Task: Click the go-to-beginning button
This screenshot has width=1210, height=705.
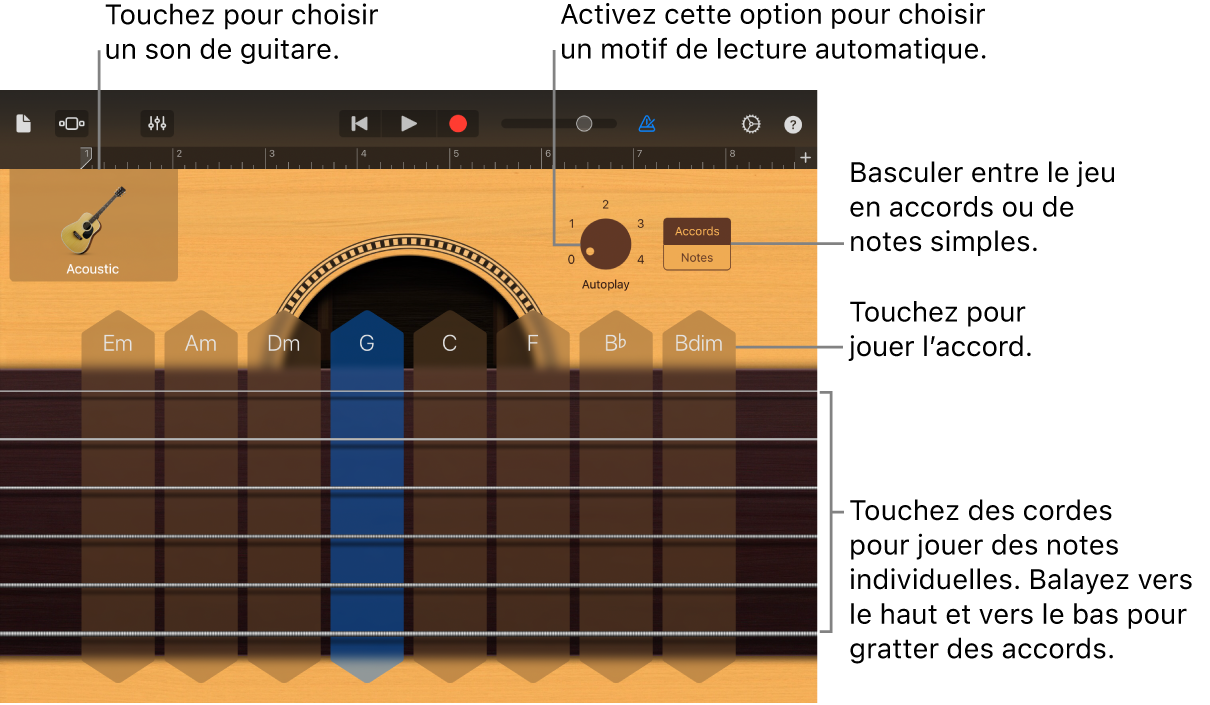Action: point(359,123)
